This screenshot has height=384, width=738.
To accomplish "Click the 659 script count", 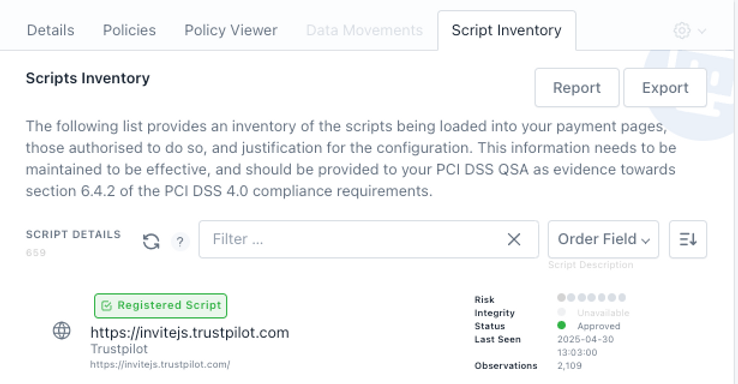I will 36,253.
